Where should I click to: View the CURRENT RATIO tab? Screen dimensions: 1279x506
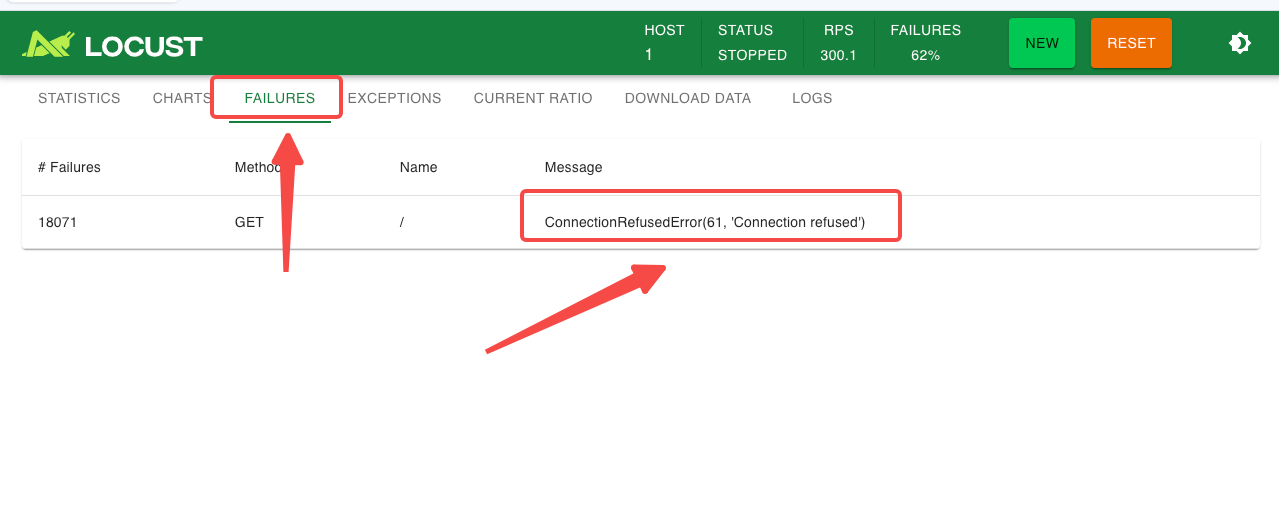(532, 98)
